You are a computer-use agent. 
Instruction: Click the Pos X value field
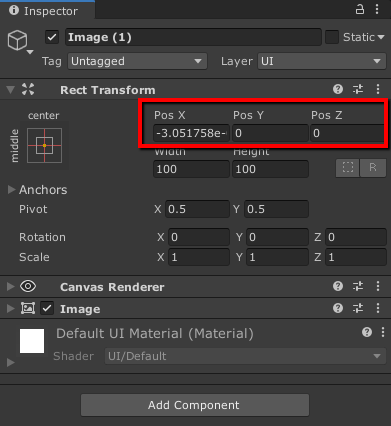(x=191, y=133)
